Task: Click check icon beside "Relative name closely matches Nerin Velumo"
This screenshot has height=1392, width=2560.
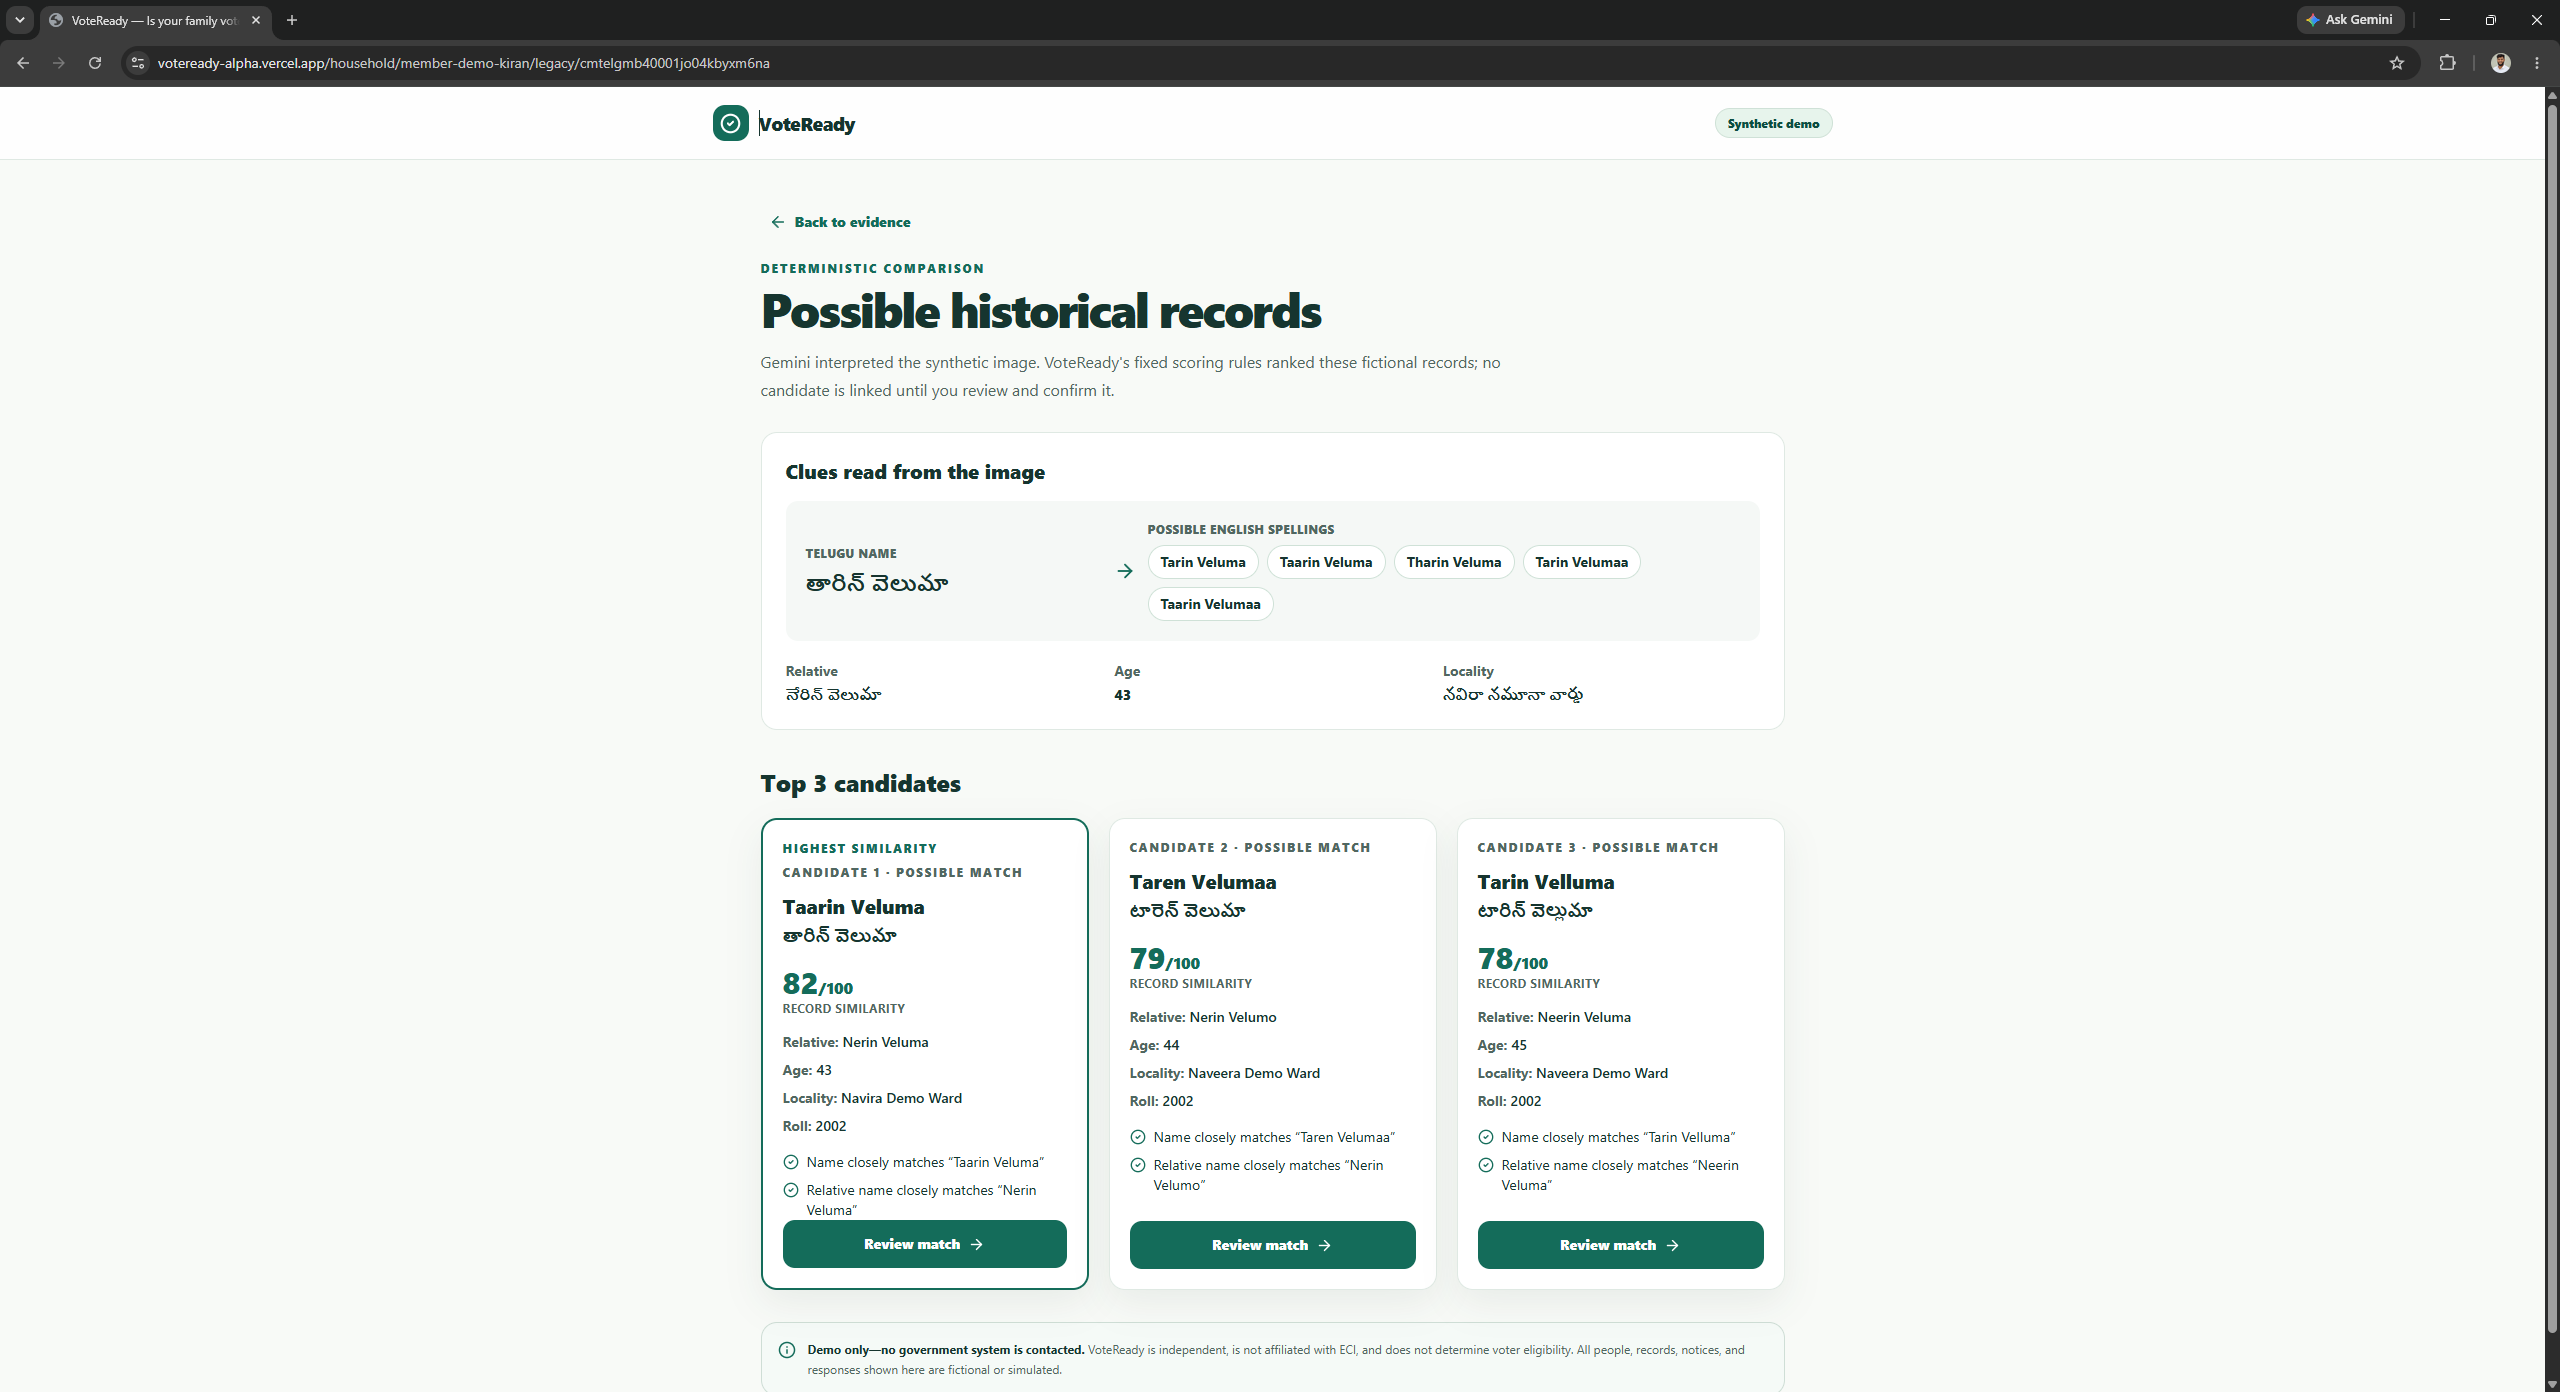Action: point(1138,1165)
